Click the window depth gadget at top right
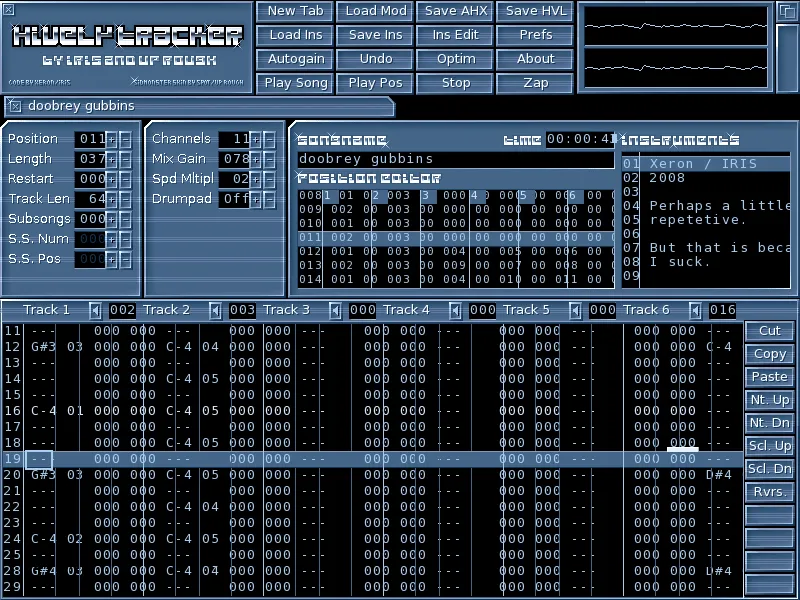The height and width of the screenshot is (600, 800). coord(786,11)
